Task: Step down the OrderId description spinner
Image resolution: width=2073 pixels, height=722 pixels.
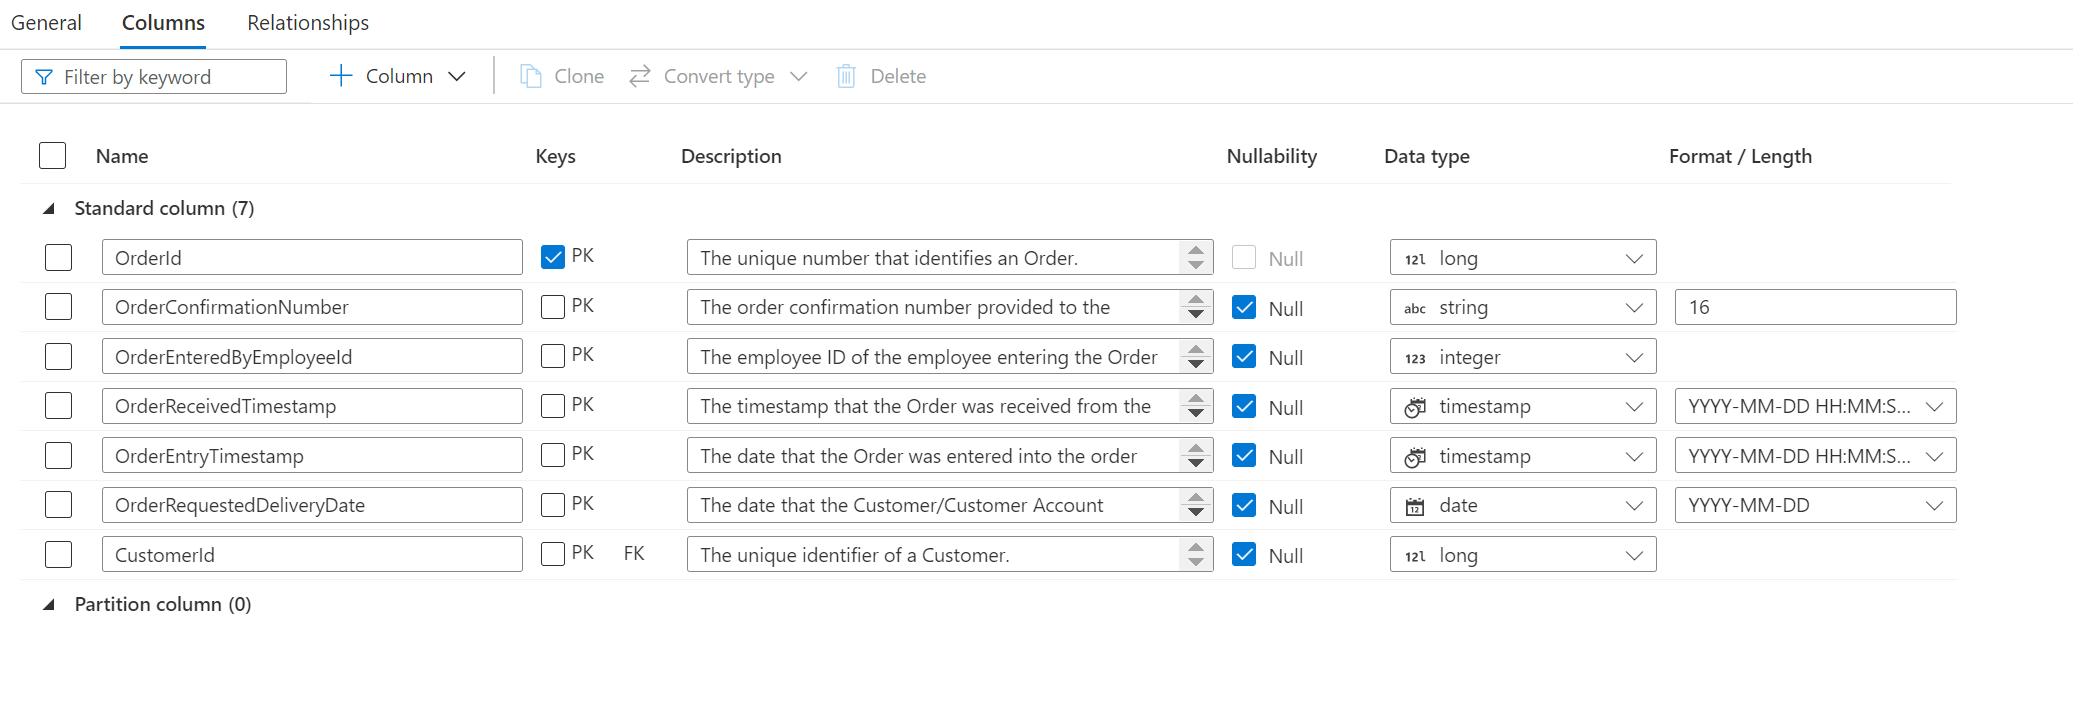Action: click(1196, 266)
